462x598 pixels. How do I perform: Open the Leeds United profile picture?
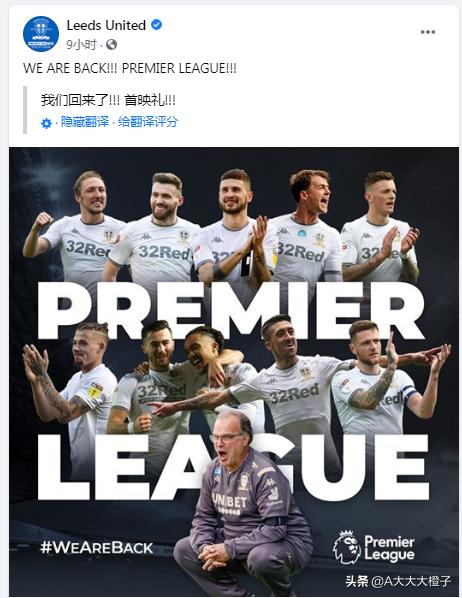41,34
